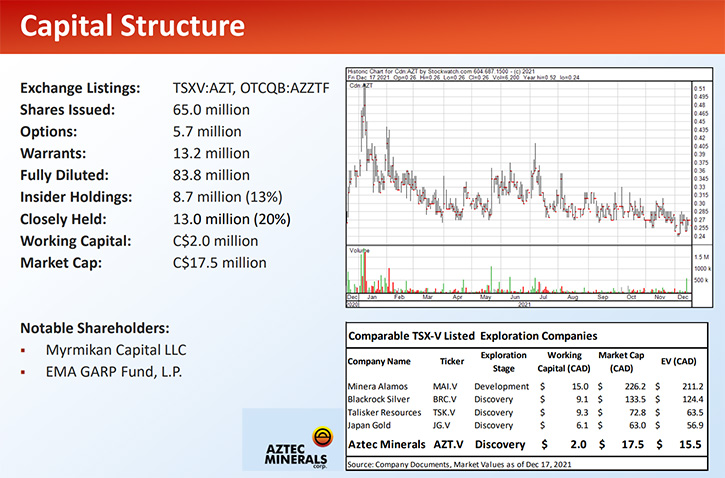Click the 'MAI.V' ticker cell
The image size is (725, 478).
445,386
